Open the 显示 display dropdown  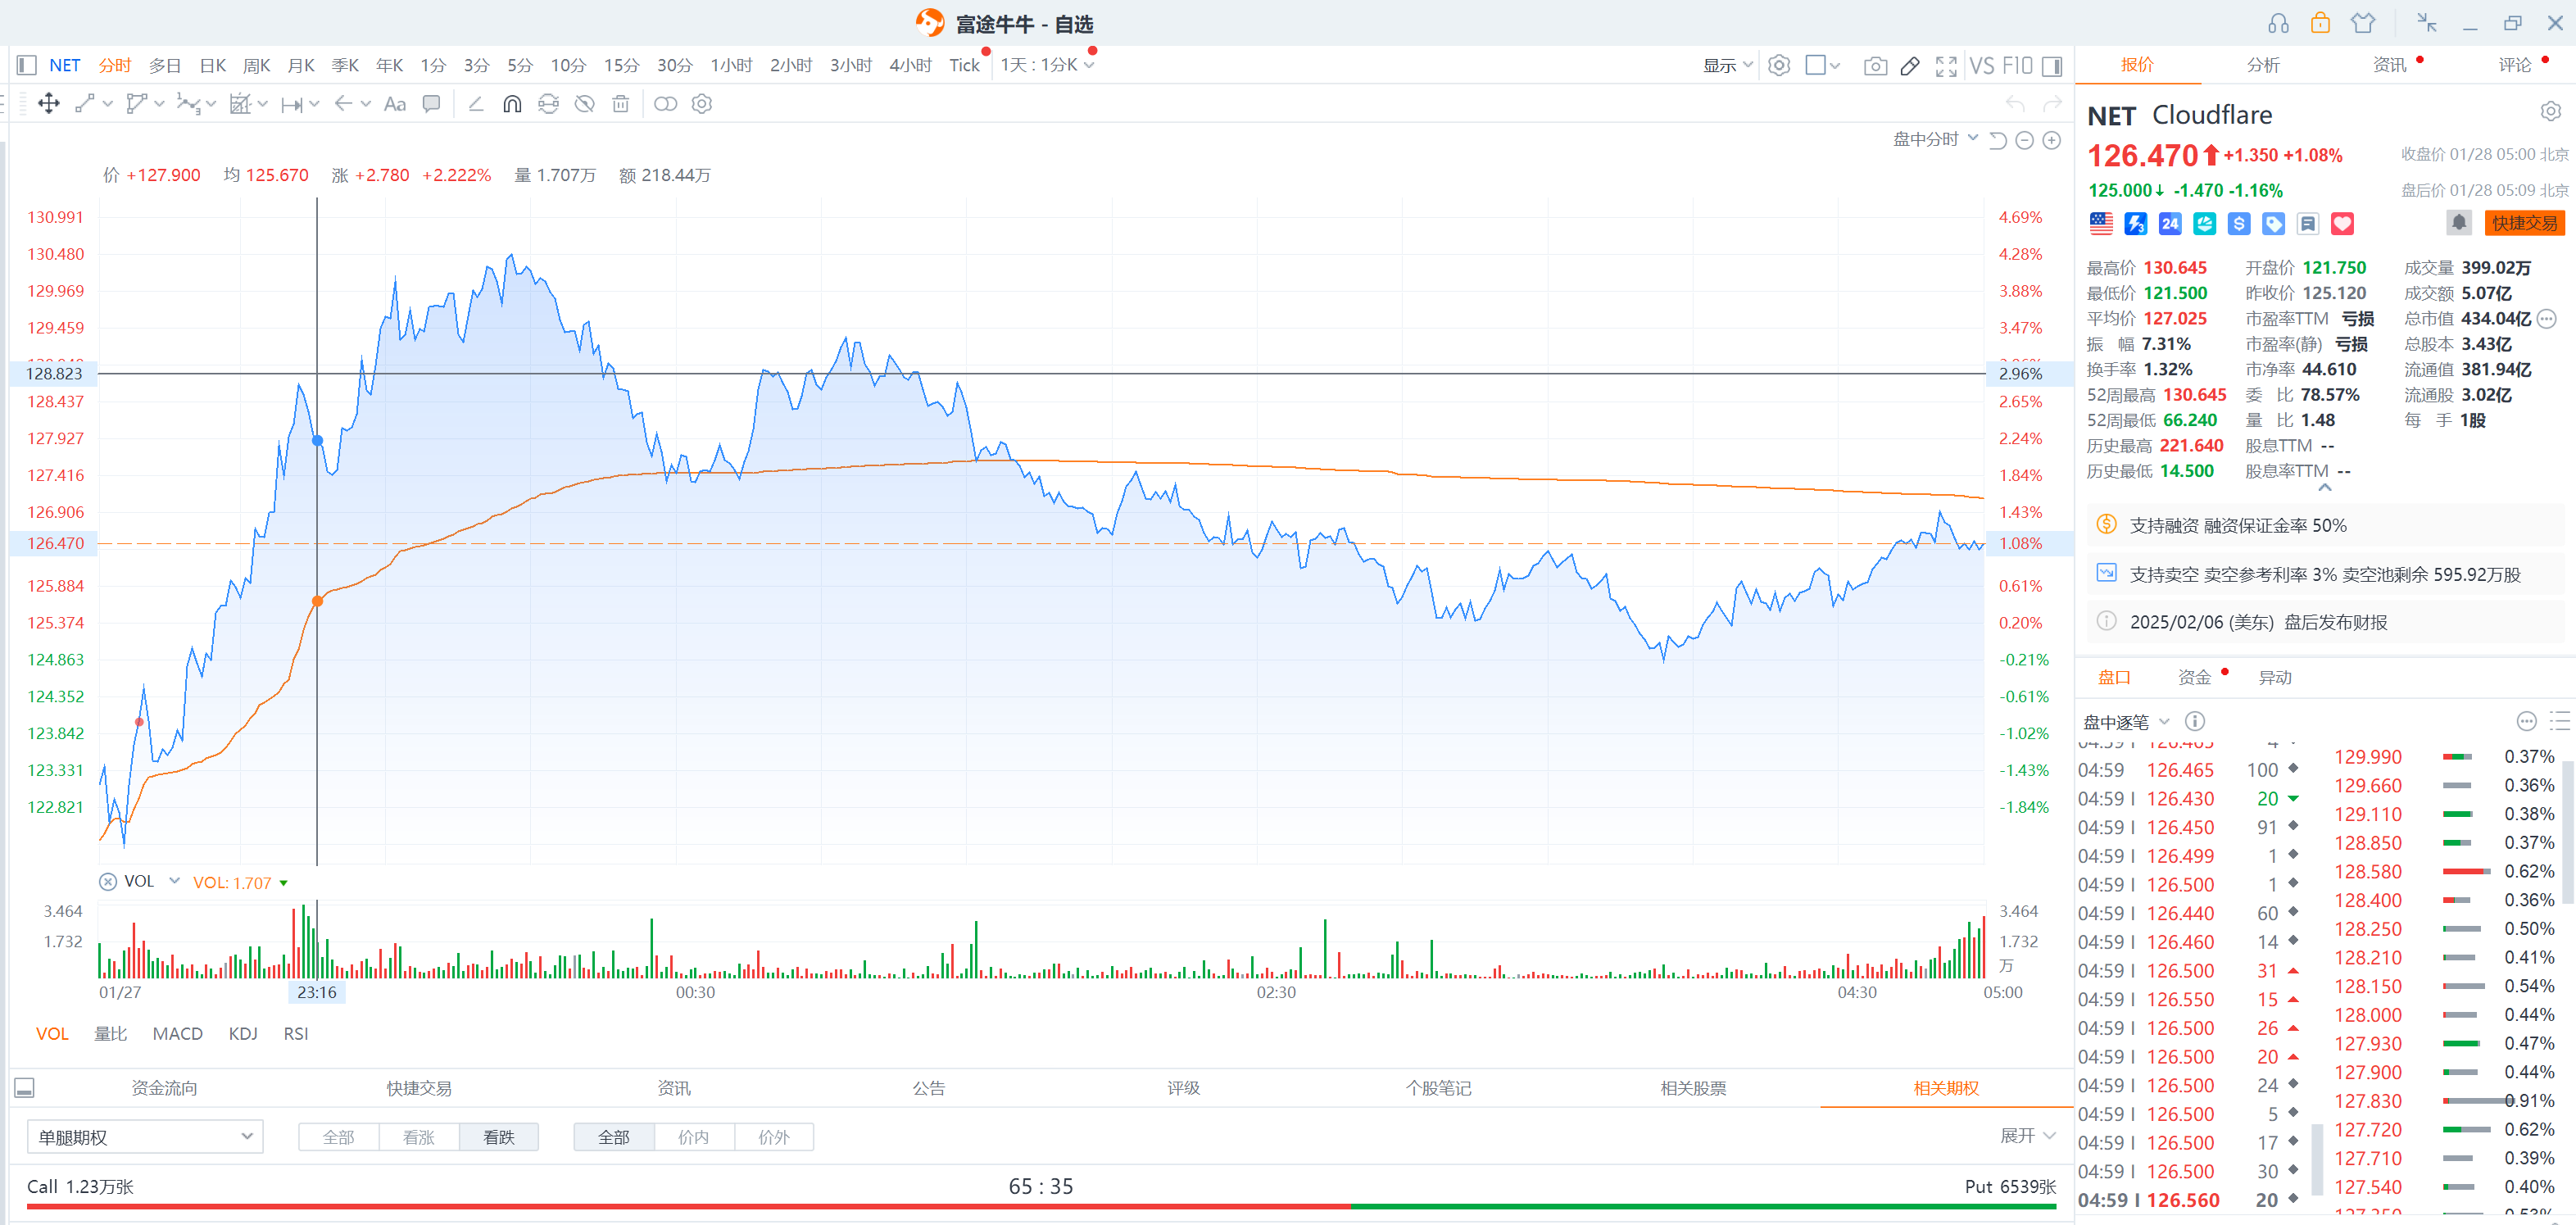click(x=1728, y=66)
